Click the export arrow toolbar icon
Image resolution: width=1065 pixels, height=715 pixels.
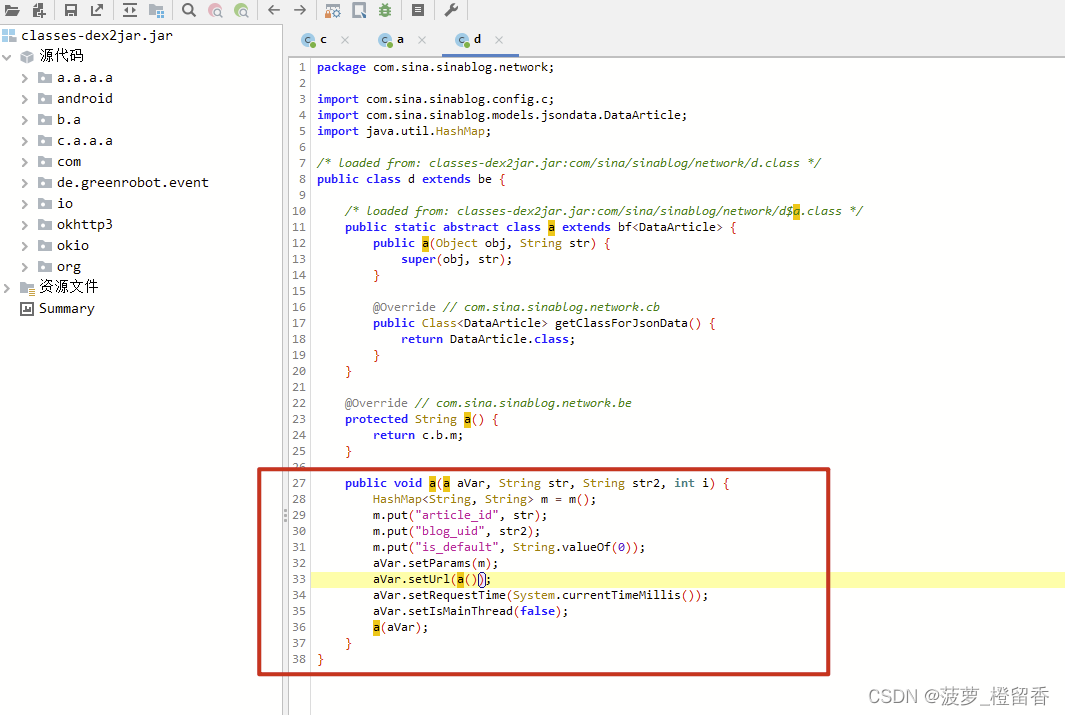[97, 10]
